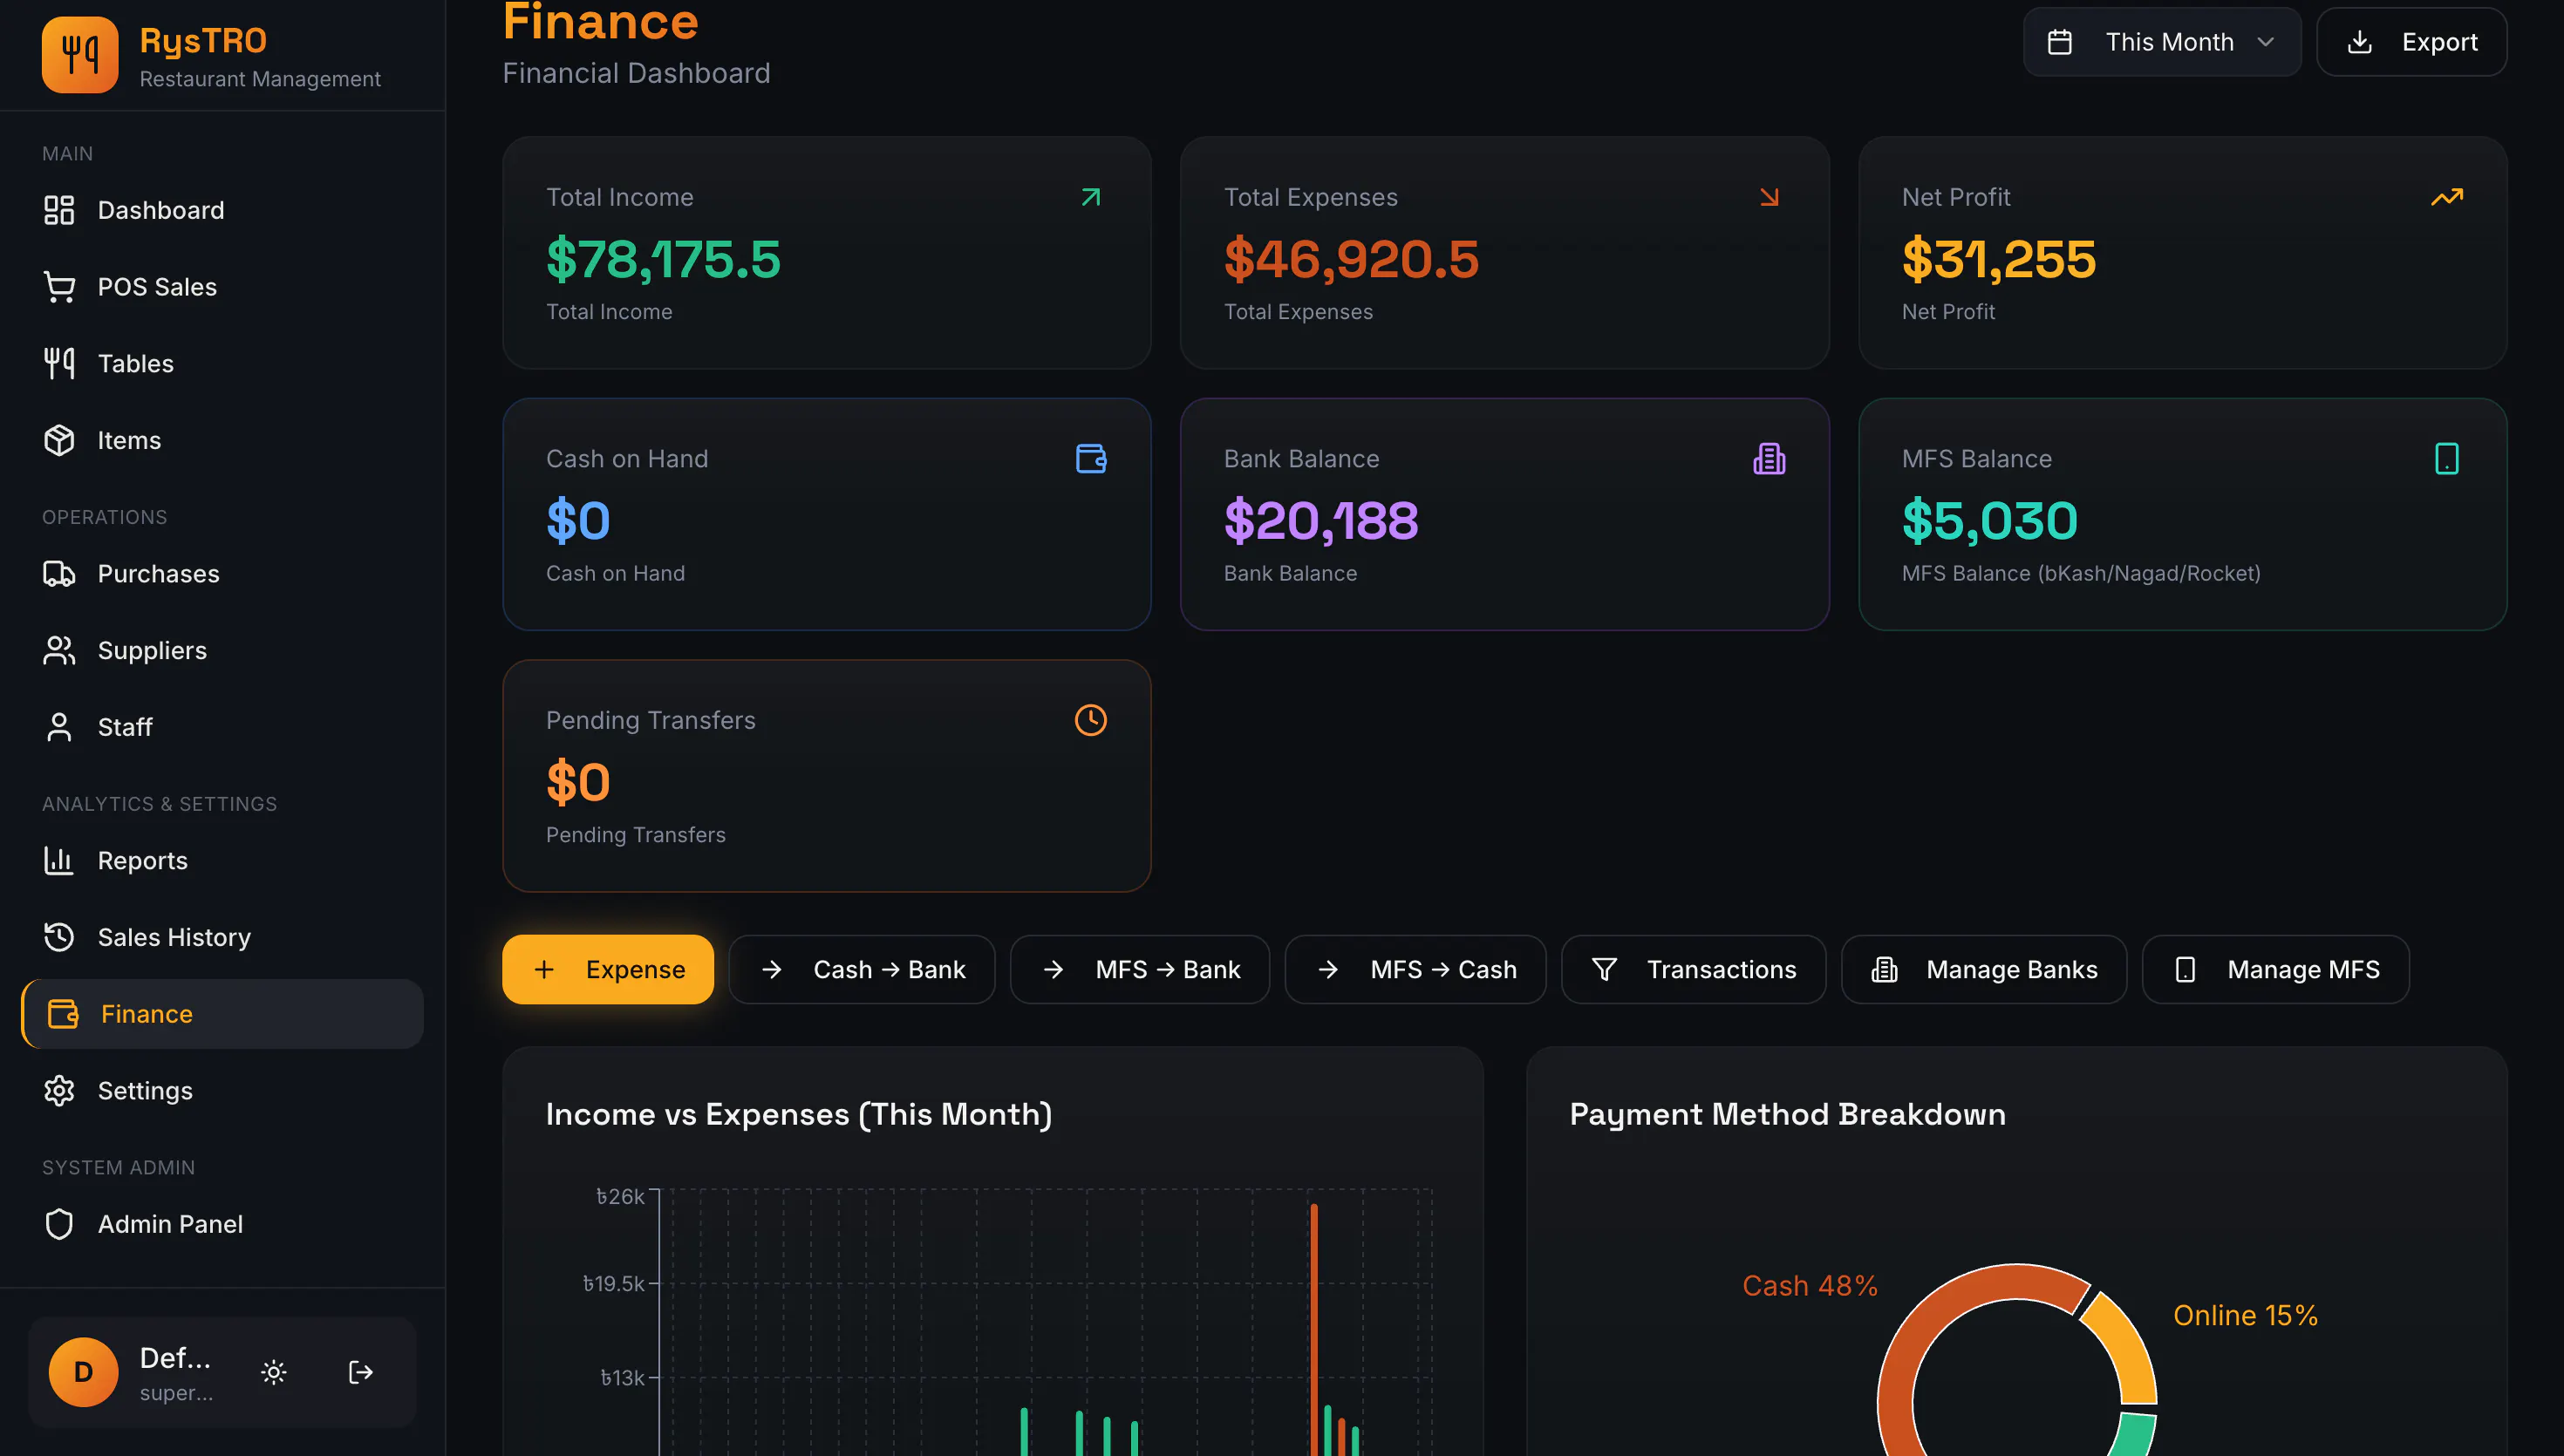The height and width of the screenshot is (1456, 2564).
Task: Click the $78,175.5 Total Income value
Action: 663,259
